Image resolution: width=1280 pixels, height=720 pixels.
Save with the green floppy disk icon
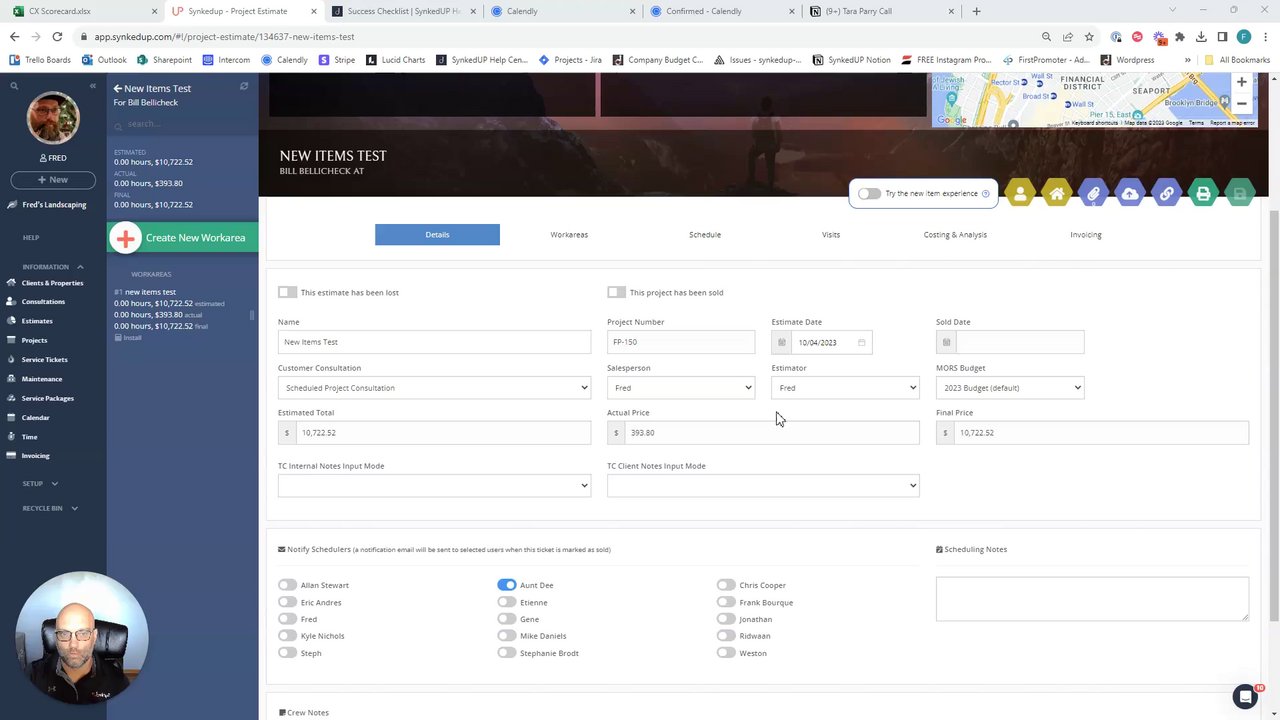coord(1240,194)
